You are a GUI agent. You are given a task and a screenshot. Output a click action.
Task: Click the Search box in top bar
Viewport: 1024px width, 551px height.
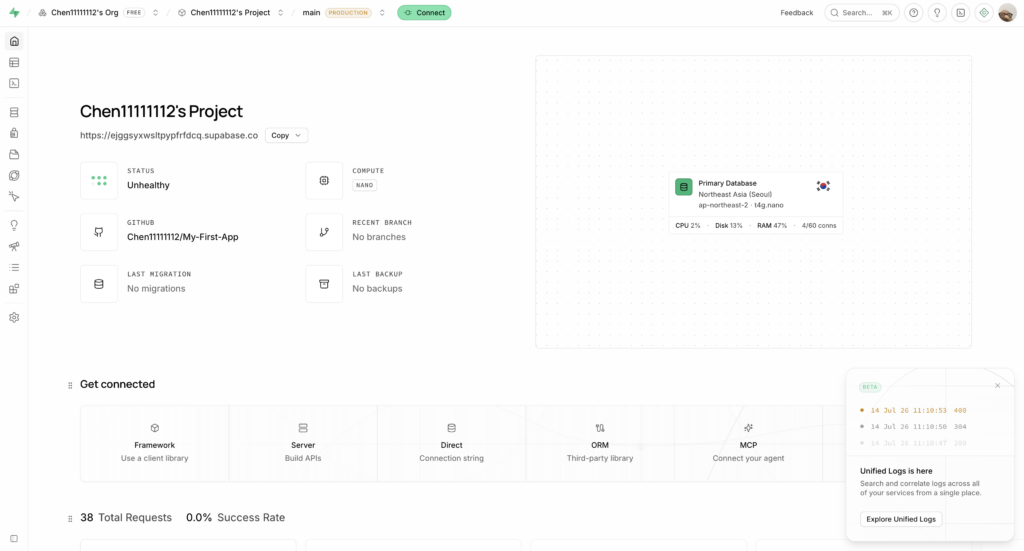[x=862, y=12]
